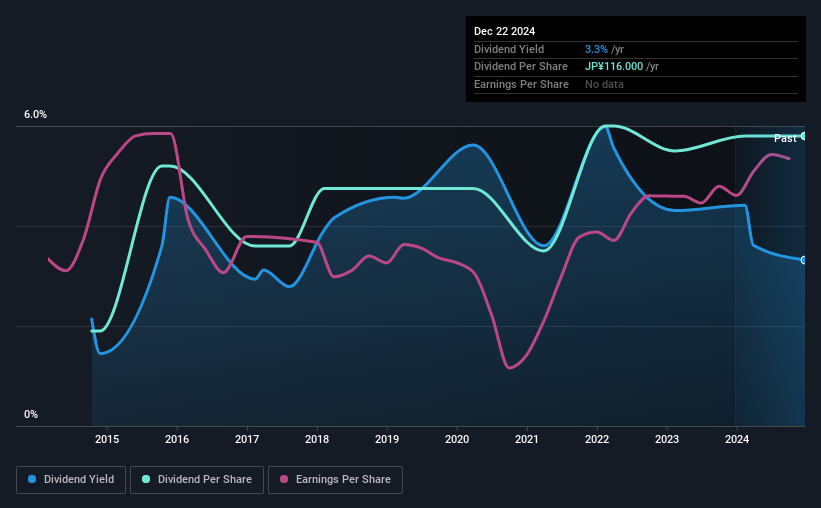This screenshot has width=821, height=508.
Task: Select the 2023 x-axis label
Action: click(667, 439)
